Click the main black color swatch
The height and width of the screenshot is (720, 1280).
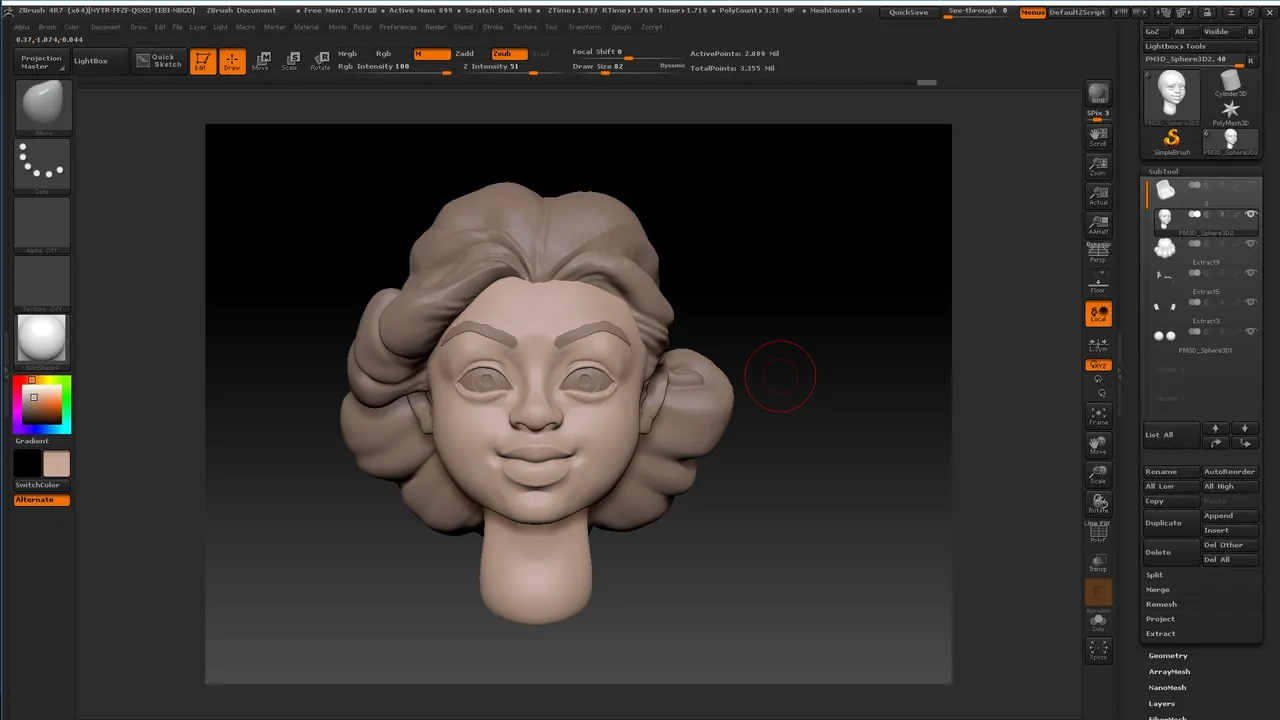coord(28,464)
